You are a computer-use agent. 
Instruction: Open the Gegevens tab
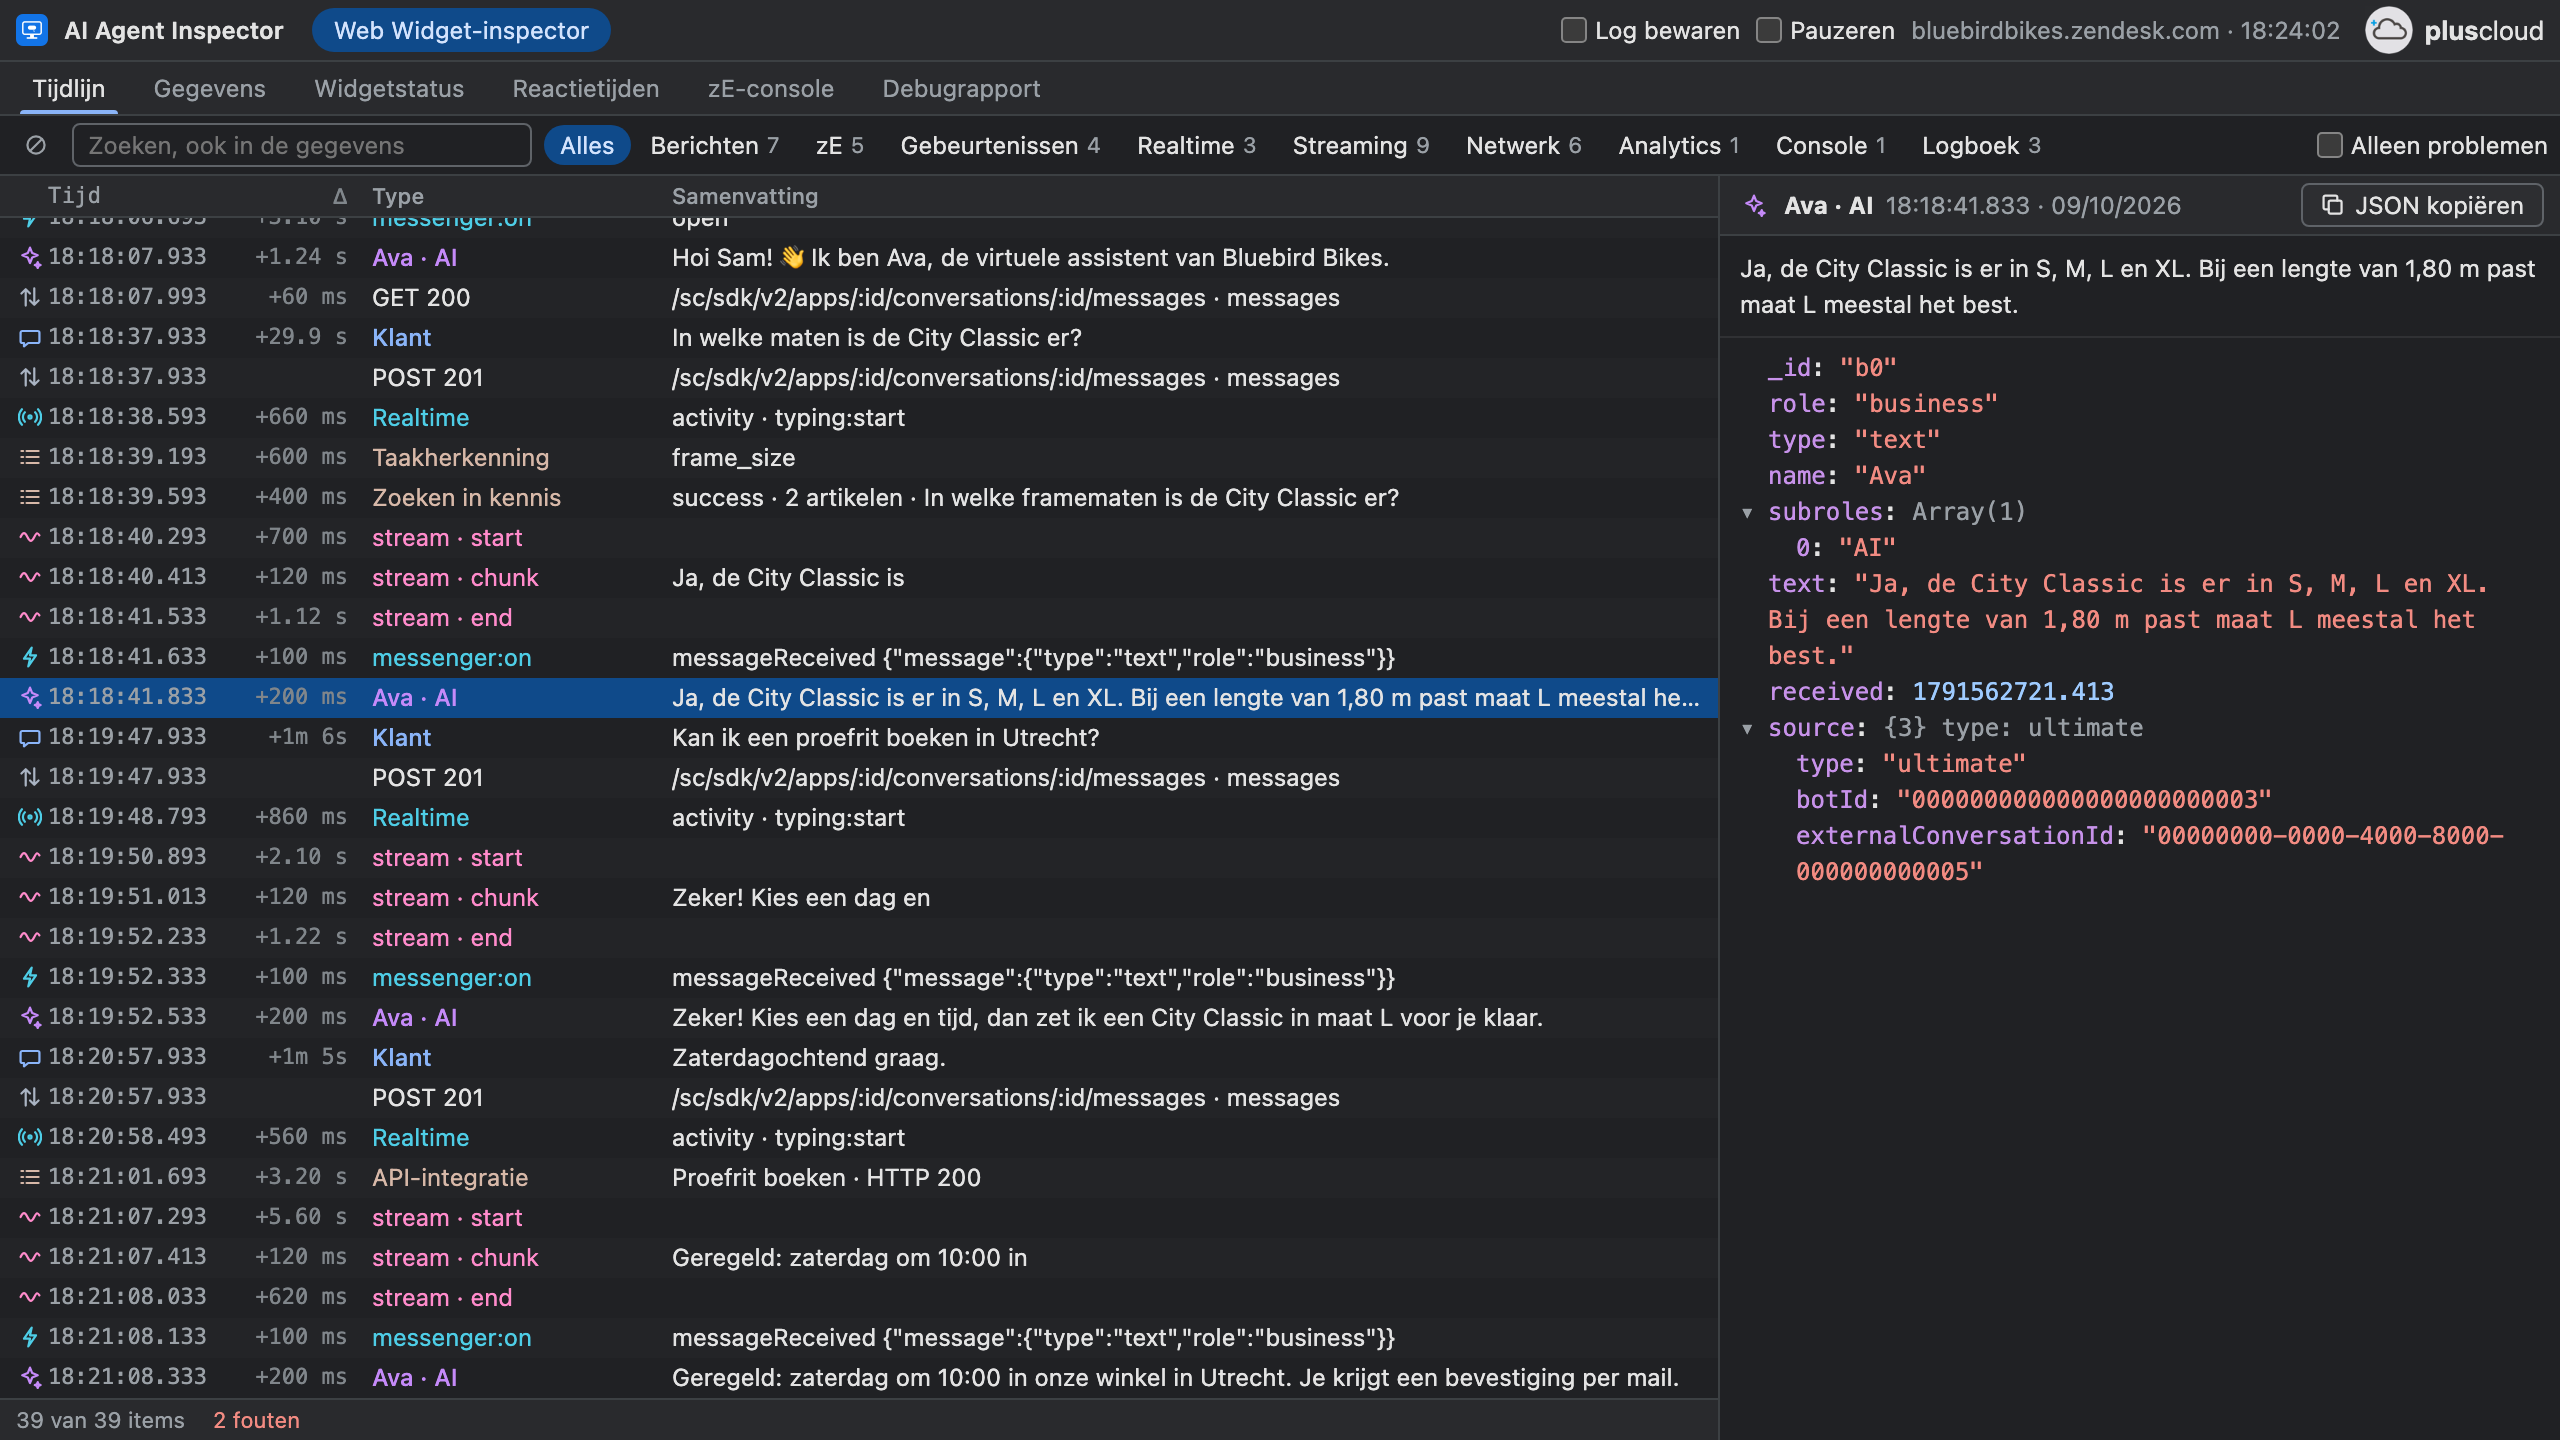(x=209, y=88)
